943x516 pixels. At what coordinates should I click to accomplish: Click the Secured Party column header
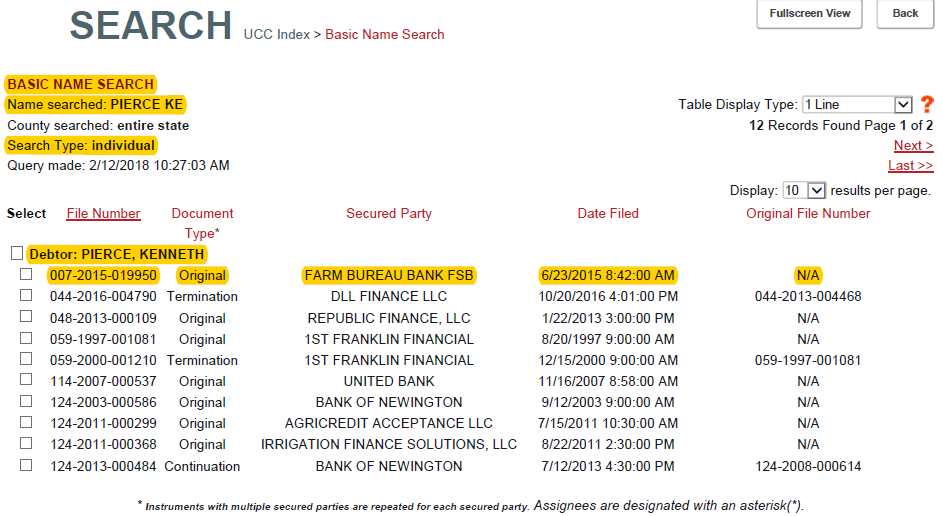click(389, 213)
